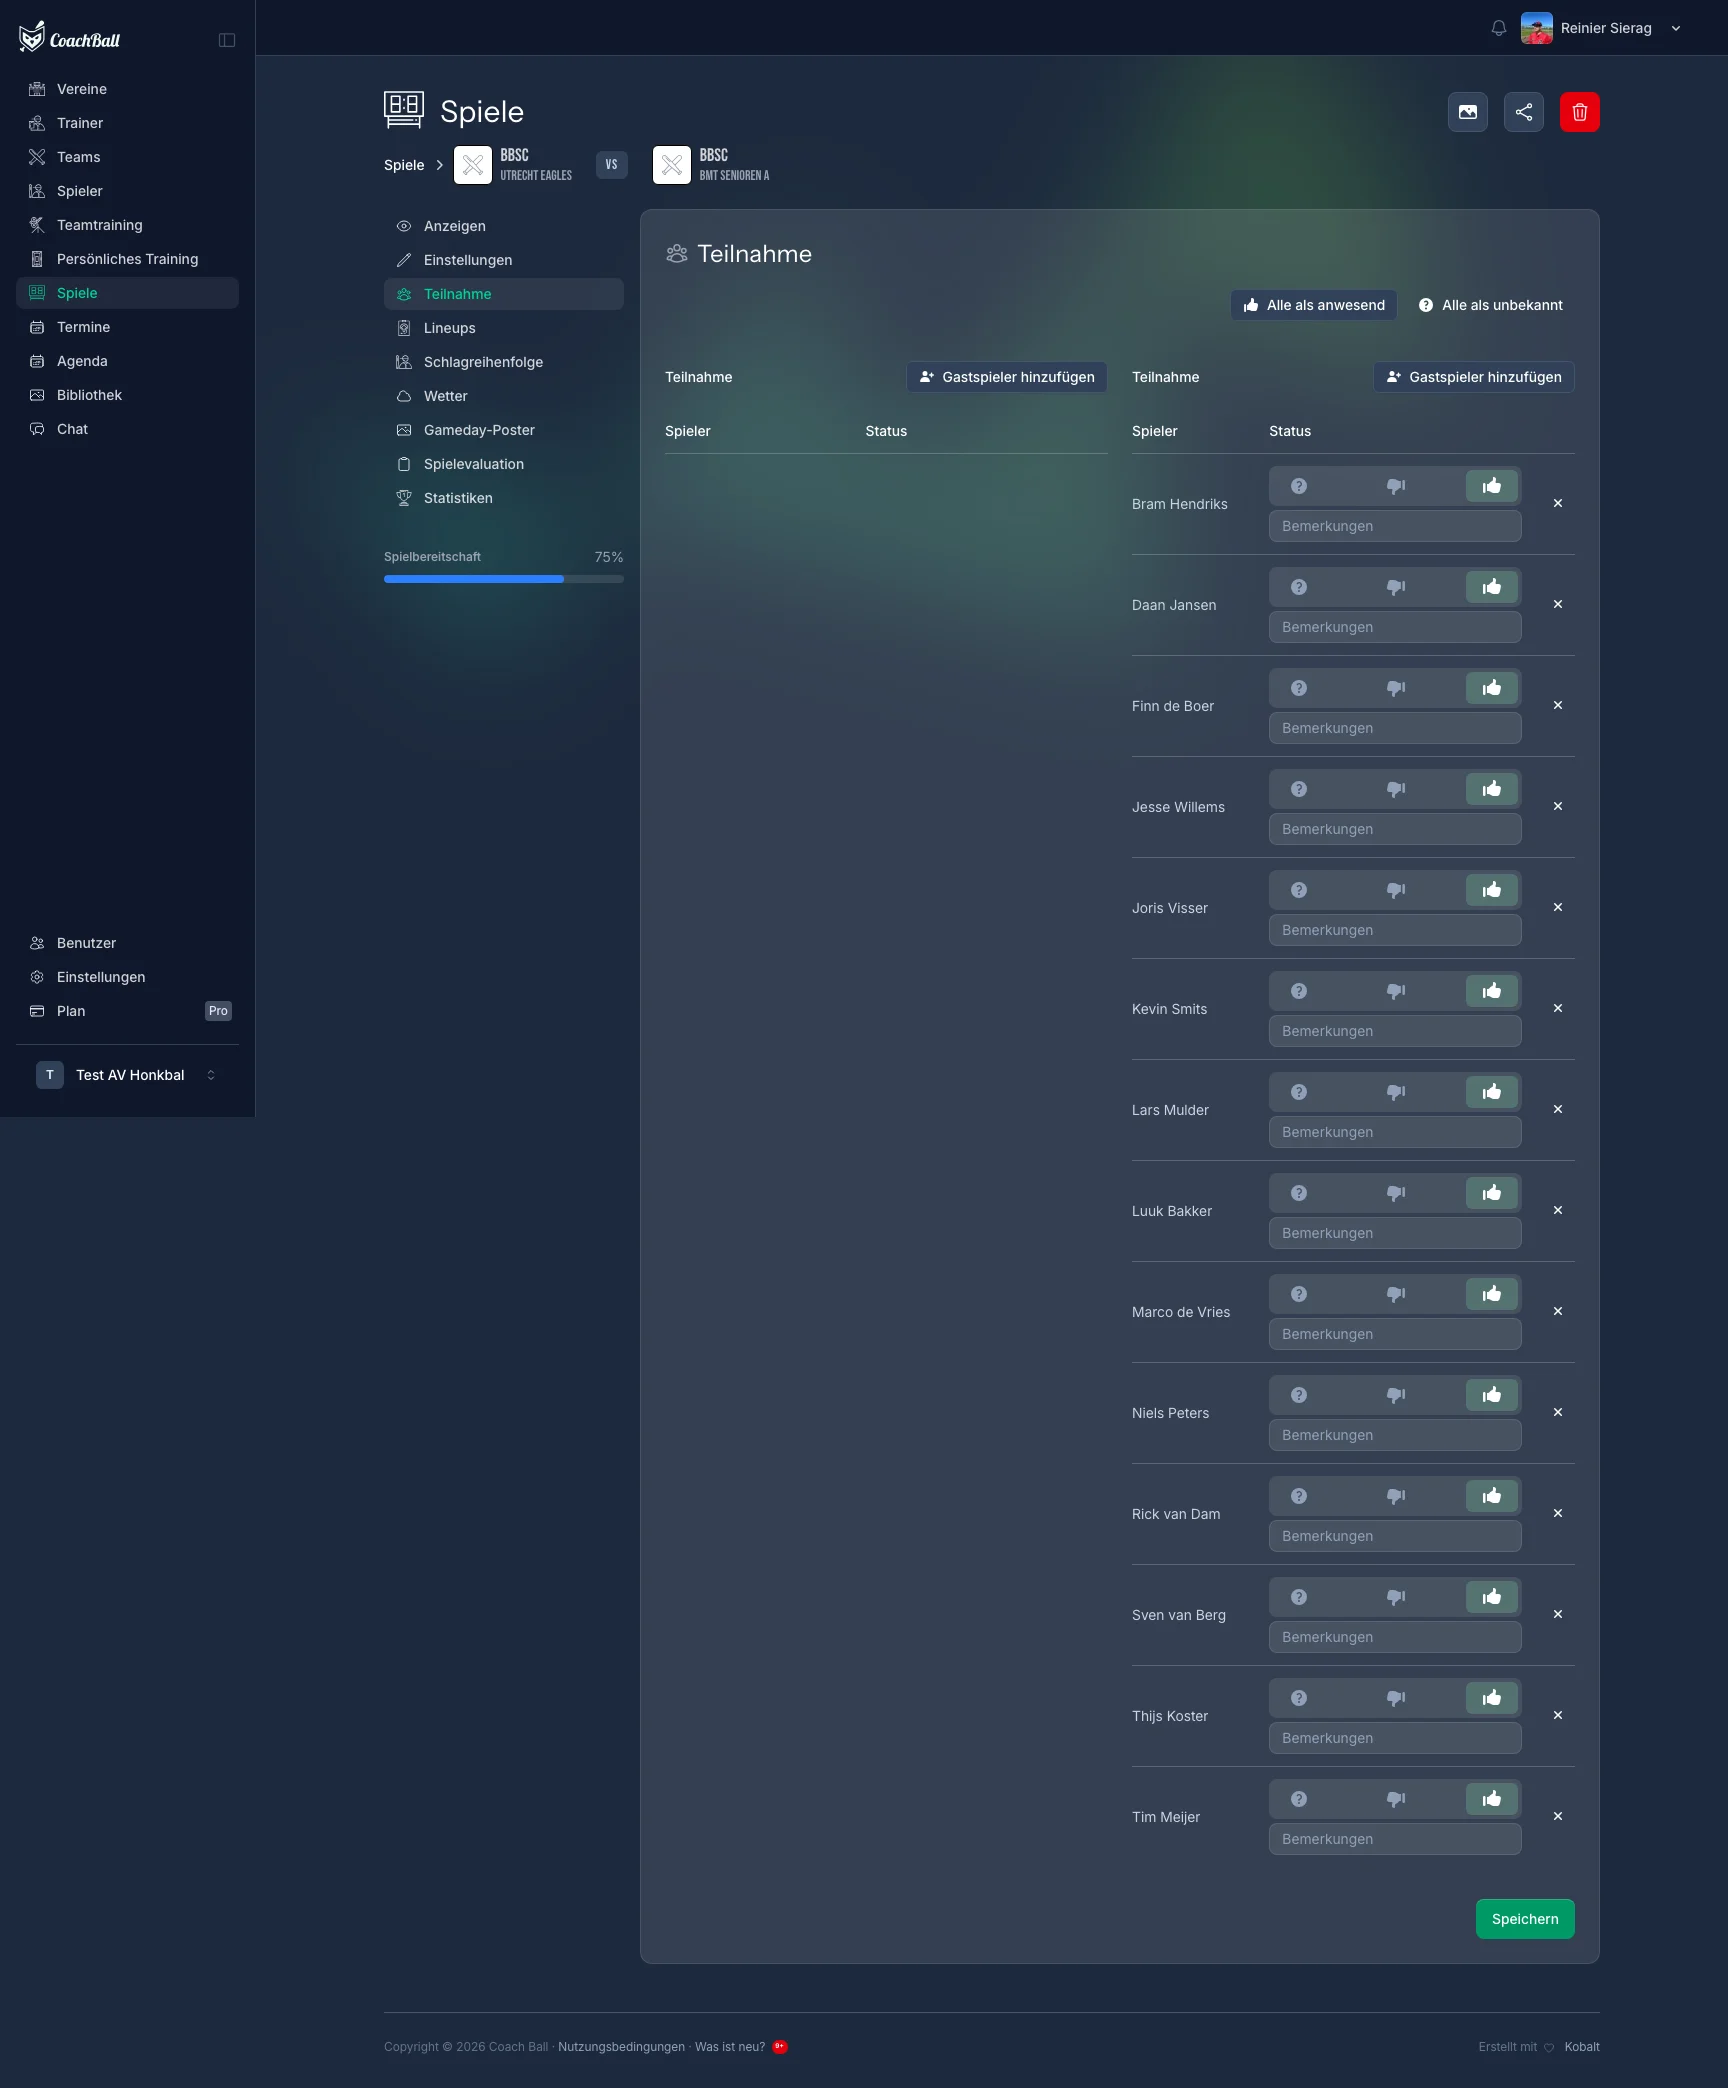This screenshot has height=2088, width=1728.
Task: Type in Kevin Smits' Bemerkungen field
Action: tap(1394, 1030)
